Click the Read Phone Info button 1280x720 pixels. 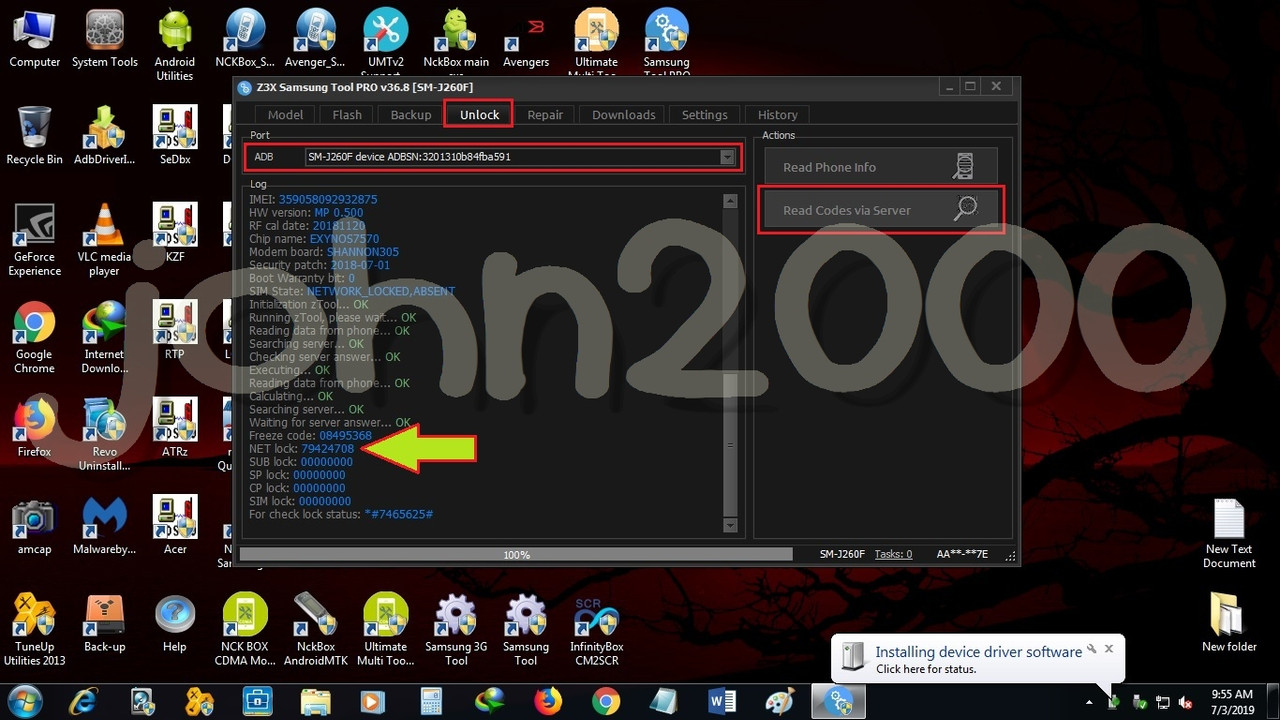(880, 167)
